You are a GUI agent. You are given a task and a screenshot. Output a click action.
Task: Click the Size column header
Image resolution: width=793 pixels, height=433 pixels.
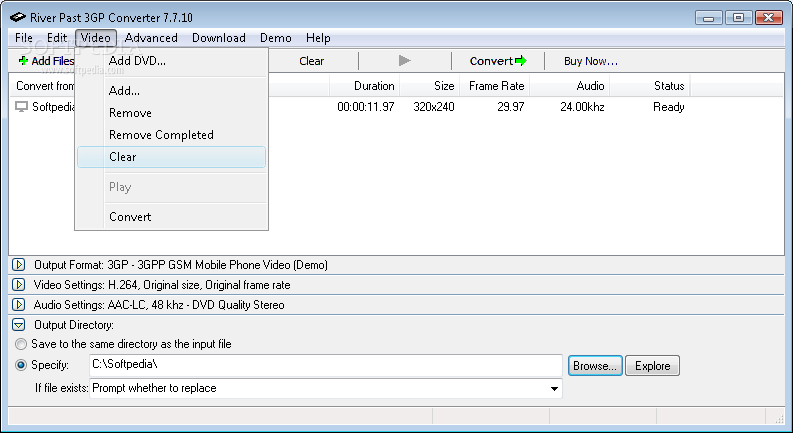(430, 86)
